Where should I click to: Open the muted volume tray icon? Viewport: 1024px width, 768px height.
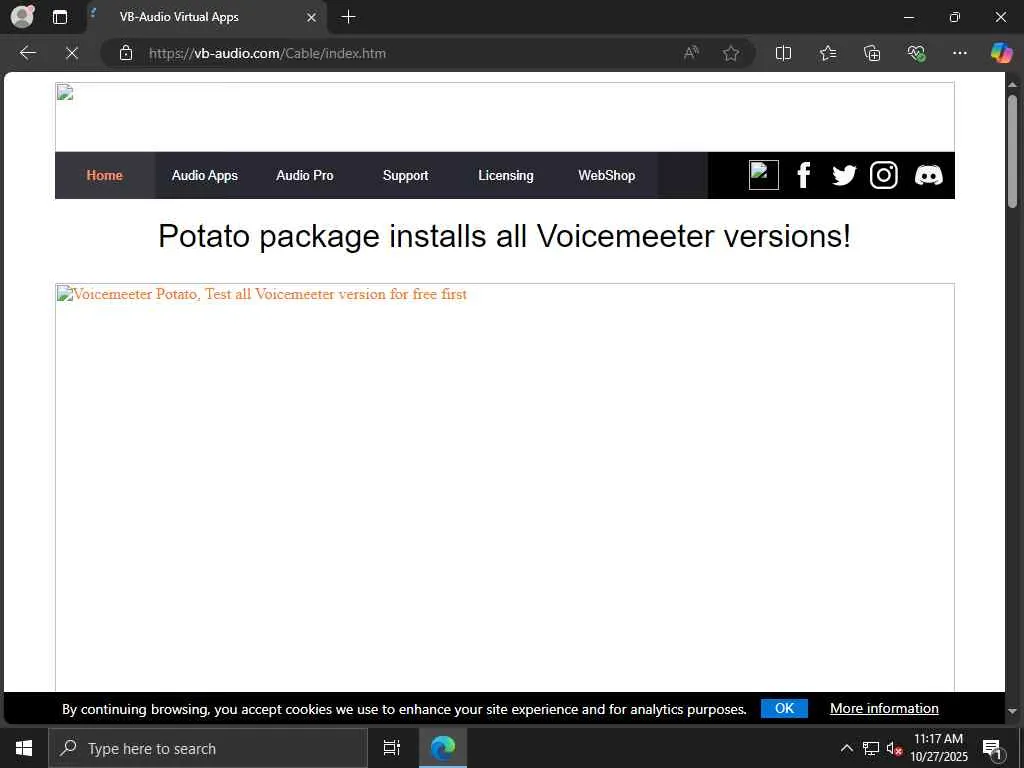(x=894, y=748)
